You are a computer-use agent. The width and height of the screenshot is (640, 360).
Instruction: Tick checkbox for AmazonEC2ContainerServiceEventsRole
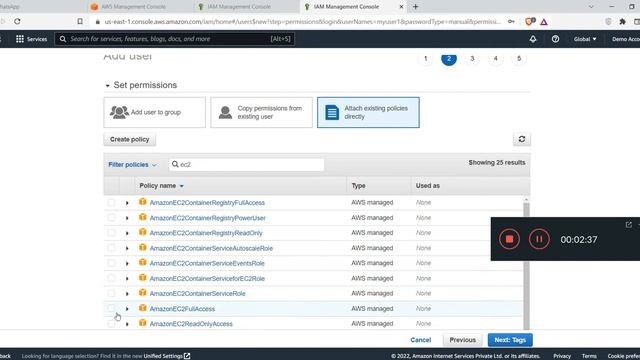[x=111, y=263]
